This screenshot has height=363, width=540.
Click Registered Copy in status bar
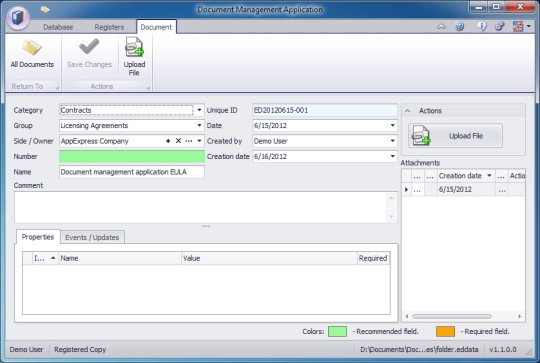pyautogui.click(x=80, y=349)
